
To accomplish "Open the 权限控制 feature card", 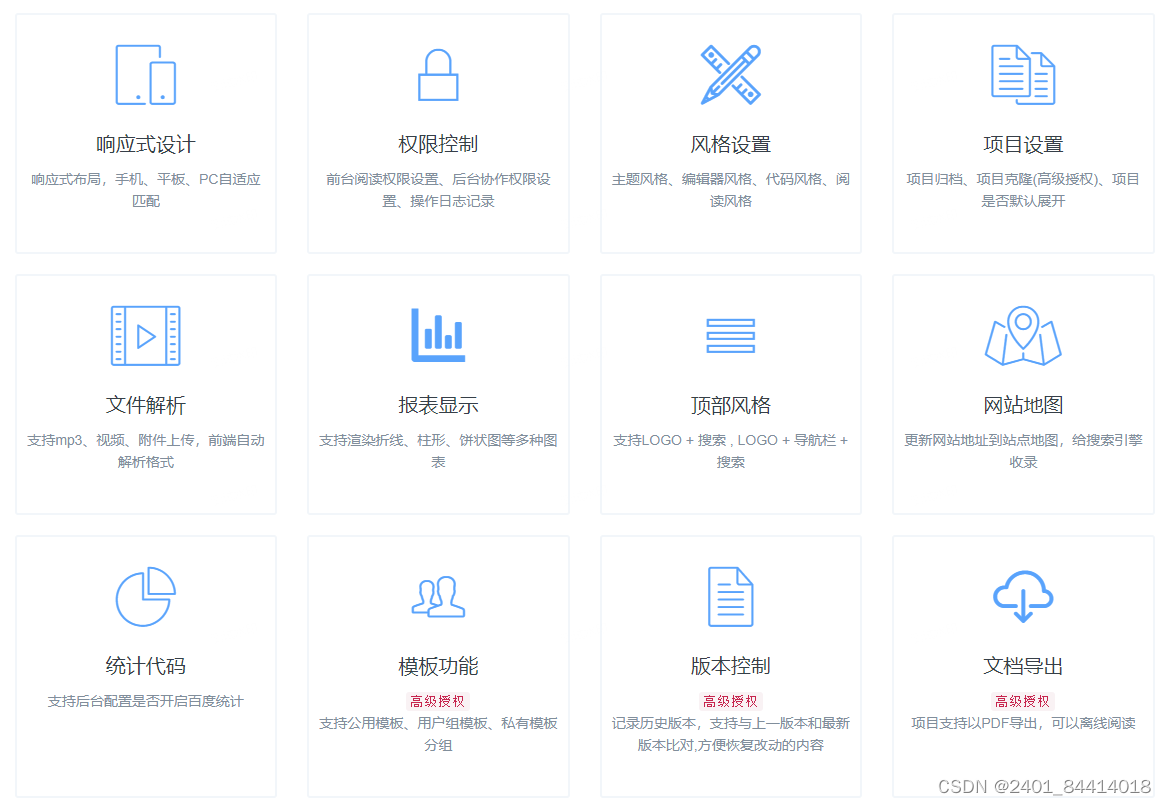I will (x=437, y=133).
